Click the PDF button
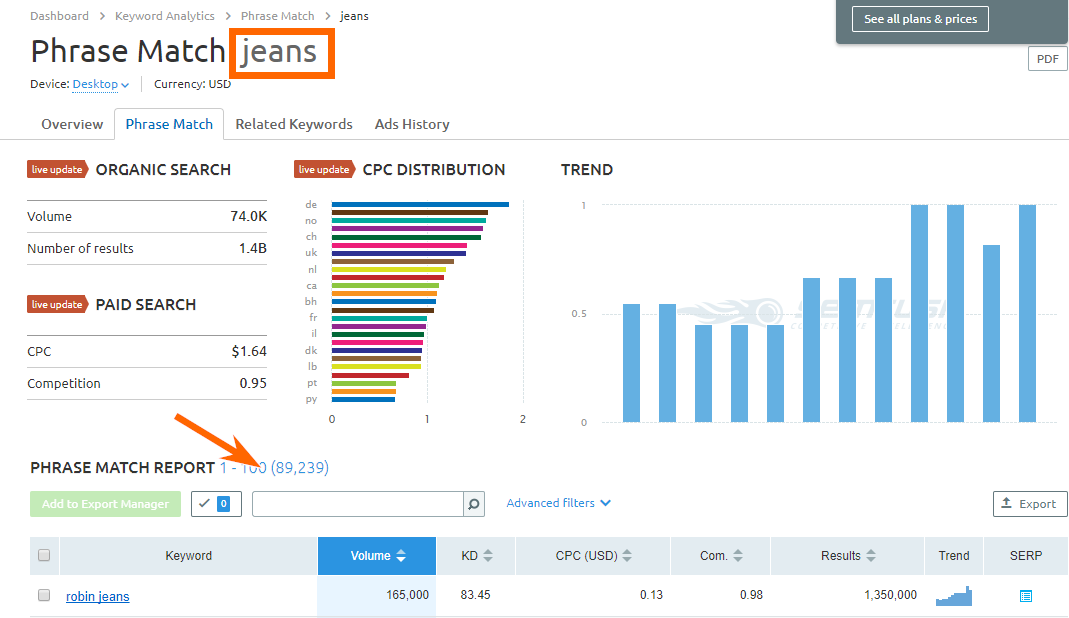 coord(1047,59)
